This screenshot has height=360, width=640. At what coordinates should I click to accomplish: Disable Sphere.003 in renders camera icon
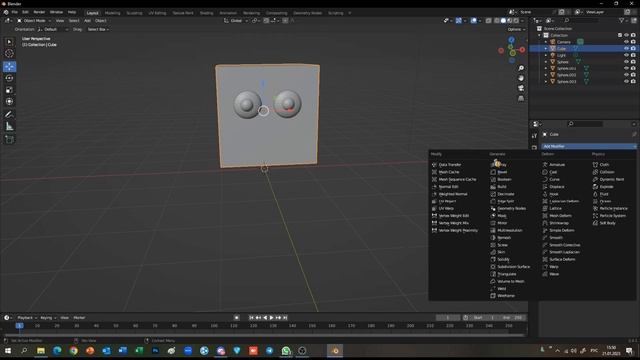coord(633,81)
